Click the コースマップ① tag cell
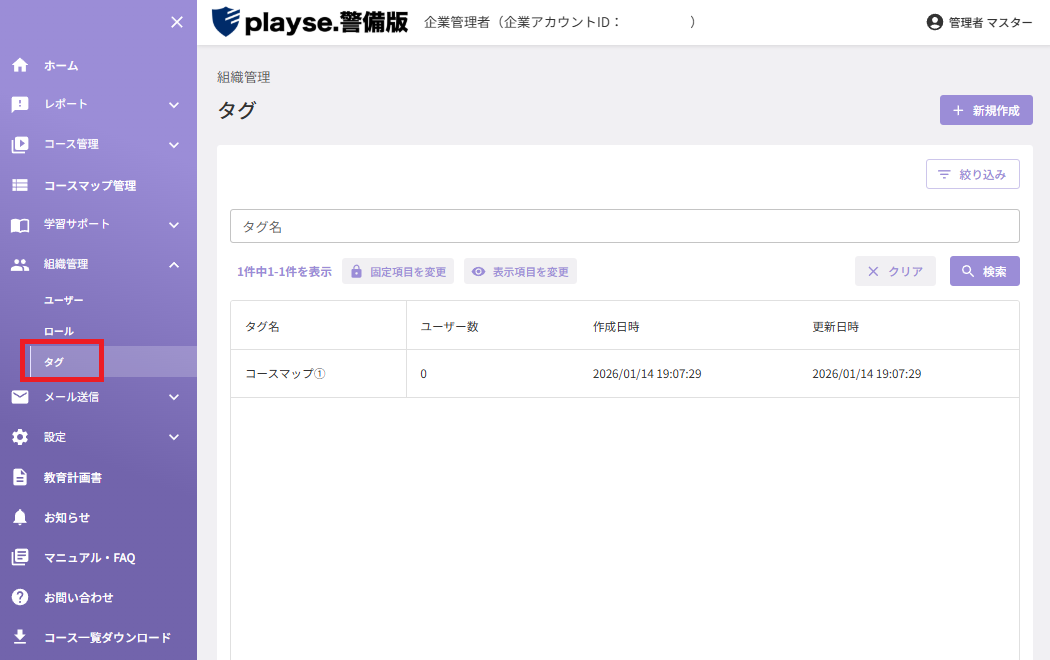Screen dimensions: 1050x660 pyautogui.click(x=285, y=374)
